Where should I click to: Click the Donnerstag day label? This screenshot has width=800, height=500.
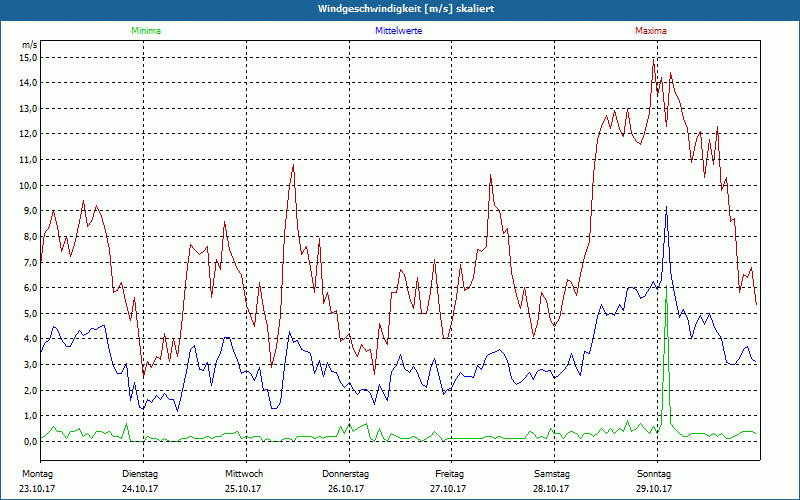pyautogui.click(x=345, y=474)
